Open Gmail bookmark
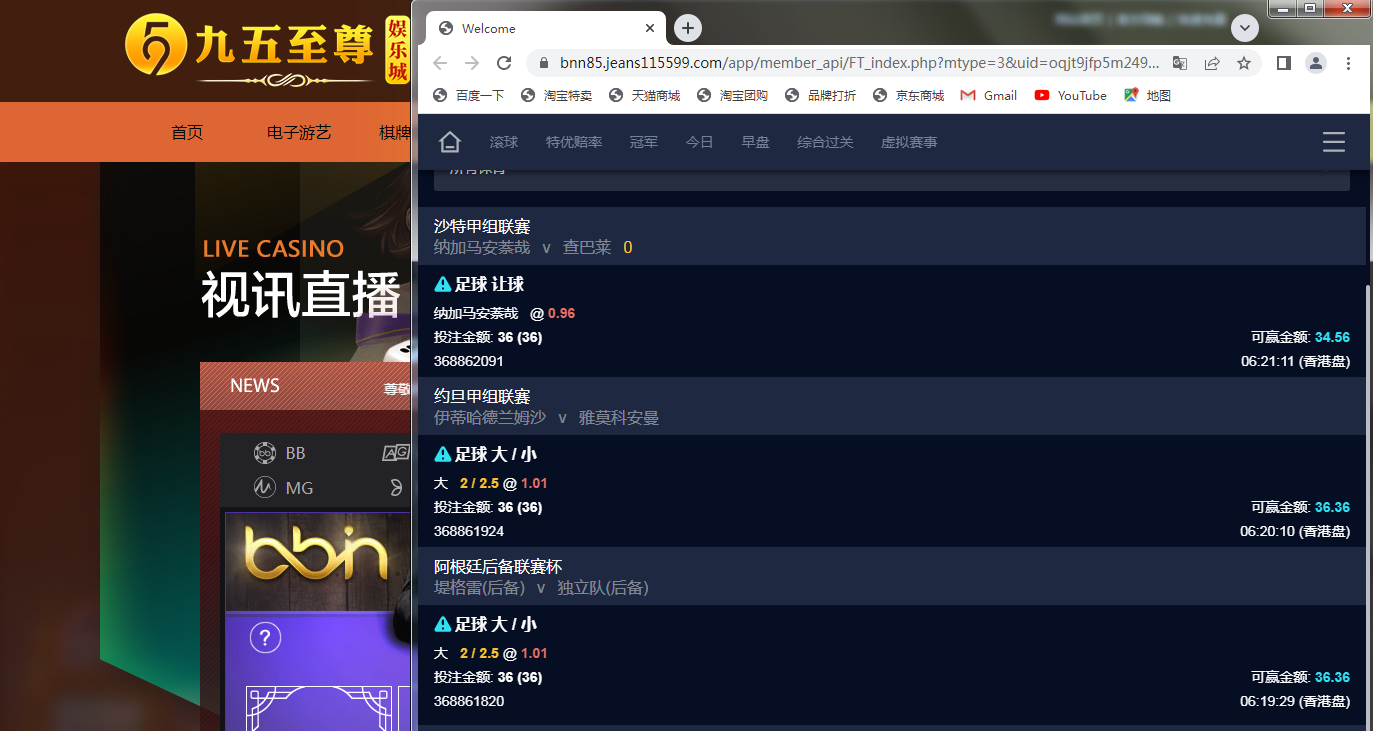This screenshot has height=731, width=1373. click(989, 96)
